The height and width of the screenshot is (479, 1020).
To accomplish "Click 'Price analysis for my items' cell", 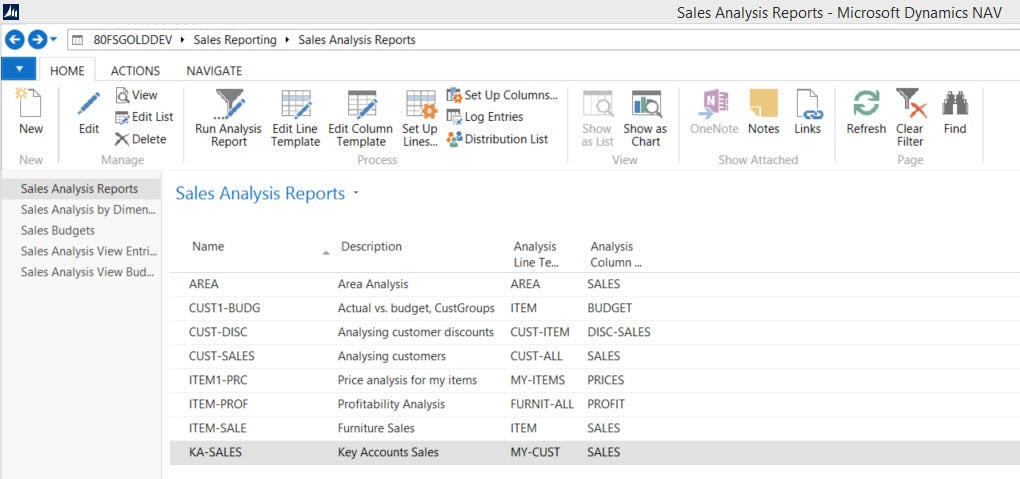I will pyautogui.click(x=407, y=380).
